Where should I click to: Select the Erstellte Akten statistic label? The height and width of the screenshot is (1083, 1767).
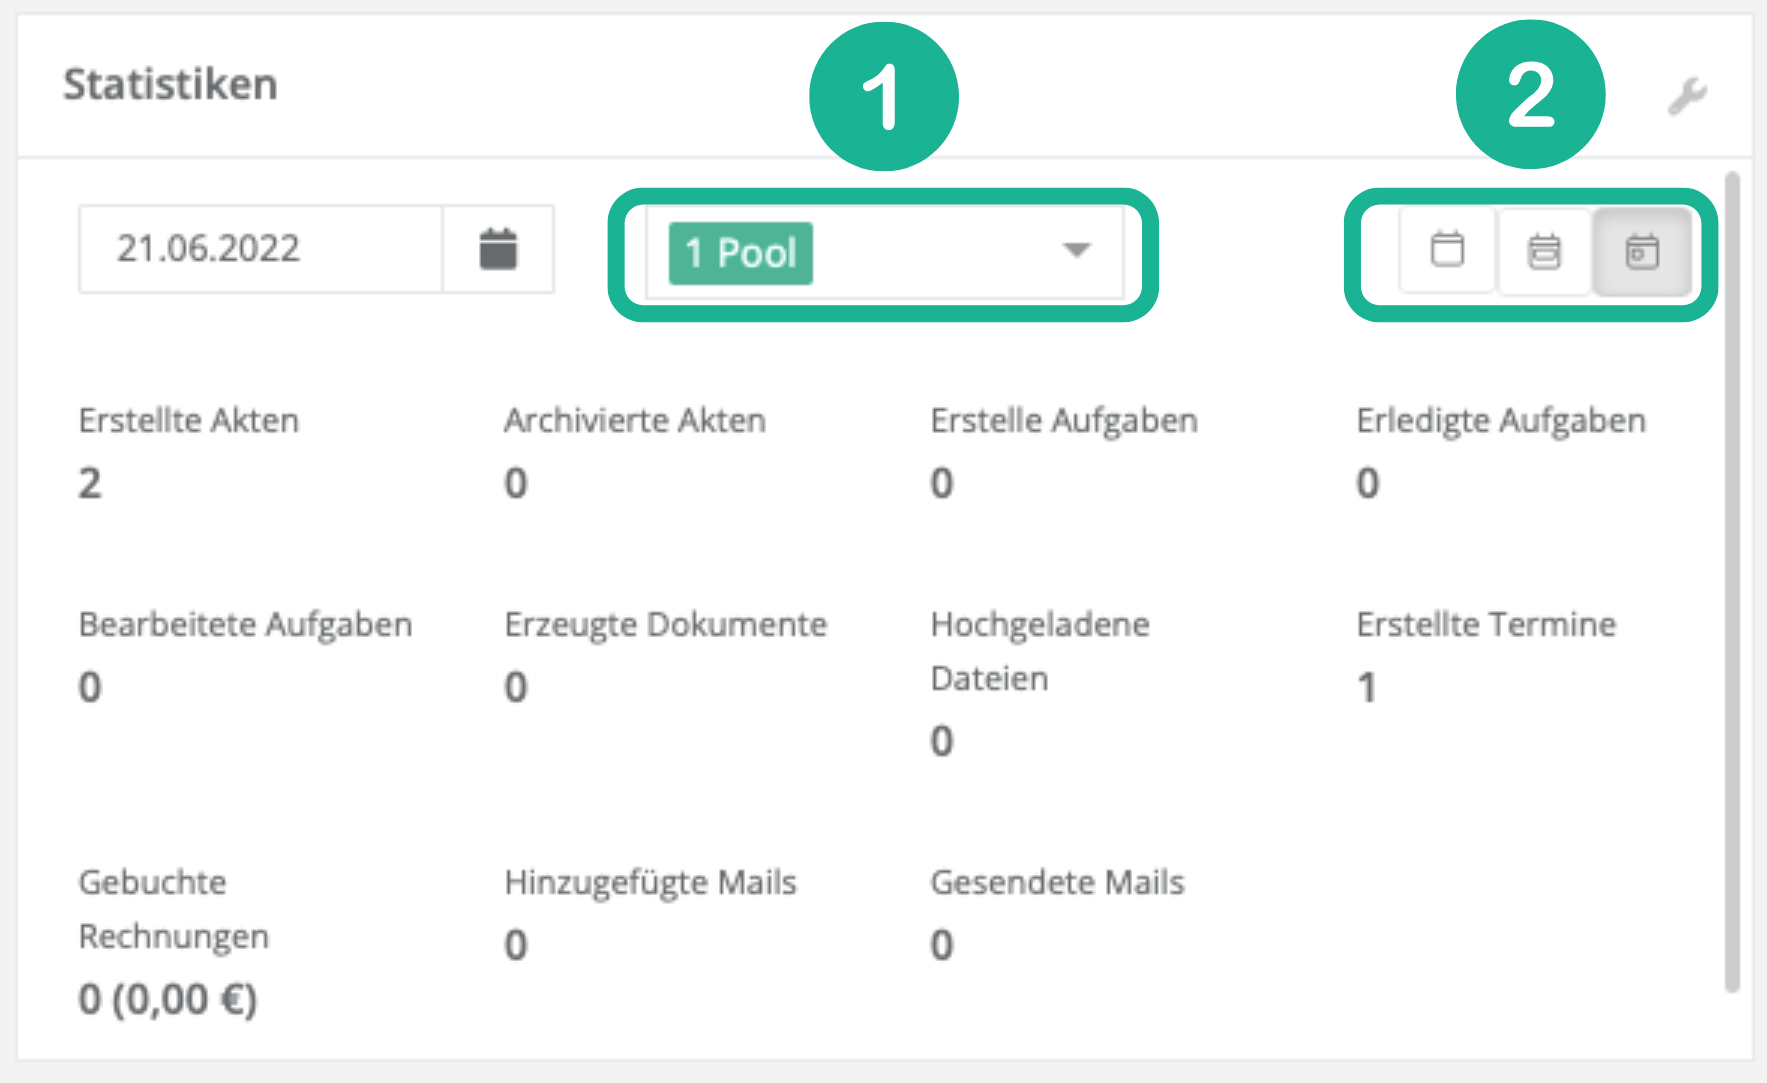[x=189, y=421]
